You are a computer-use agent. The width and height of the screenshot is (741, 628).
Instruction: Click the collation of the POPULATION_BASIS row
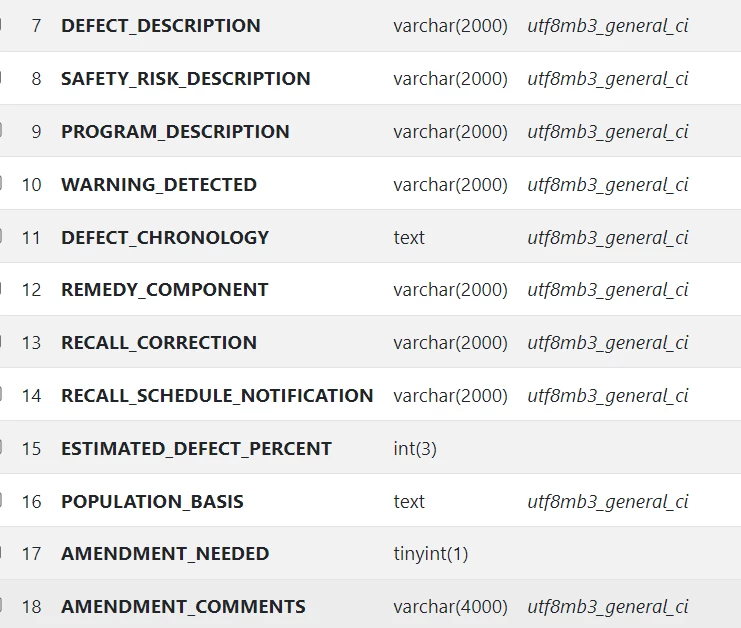608,501
